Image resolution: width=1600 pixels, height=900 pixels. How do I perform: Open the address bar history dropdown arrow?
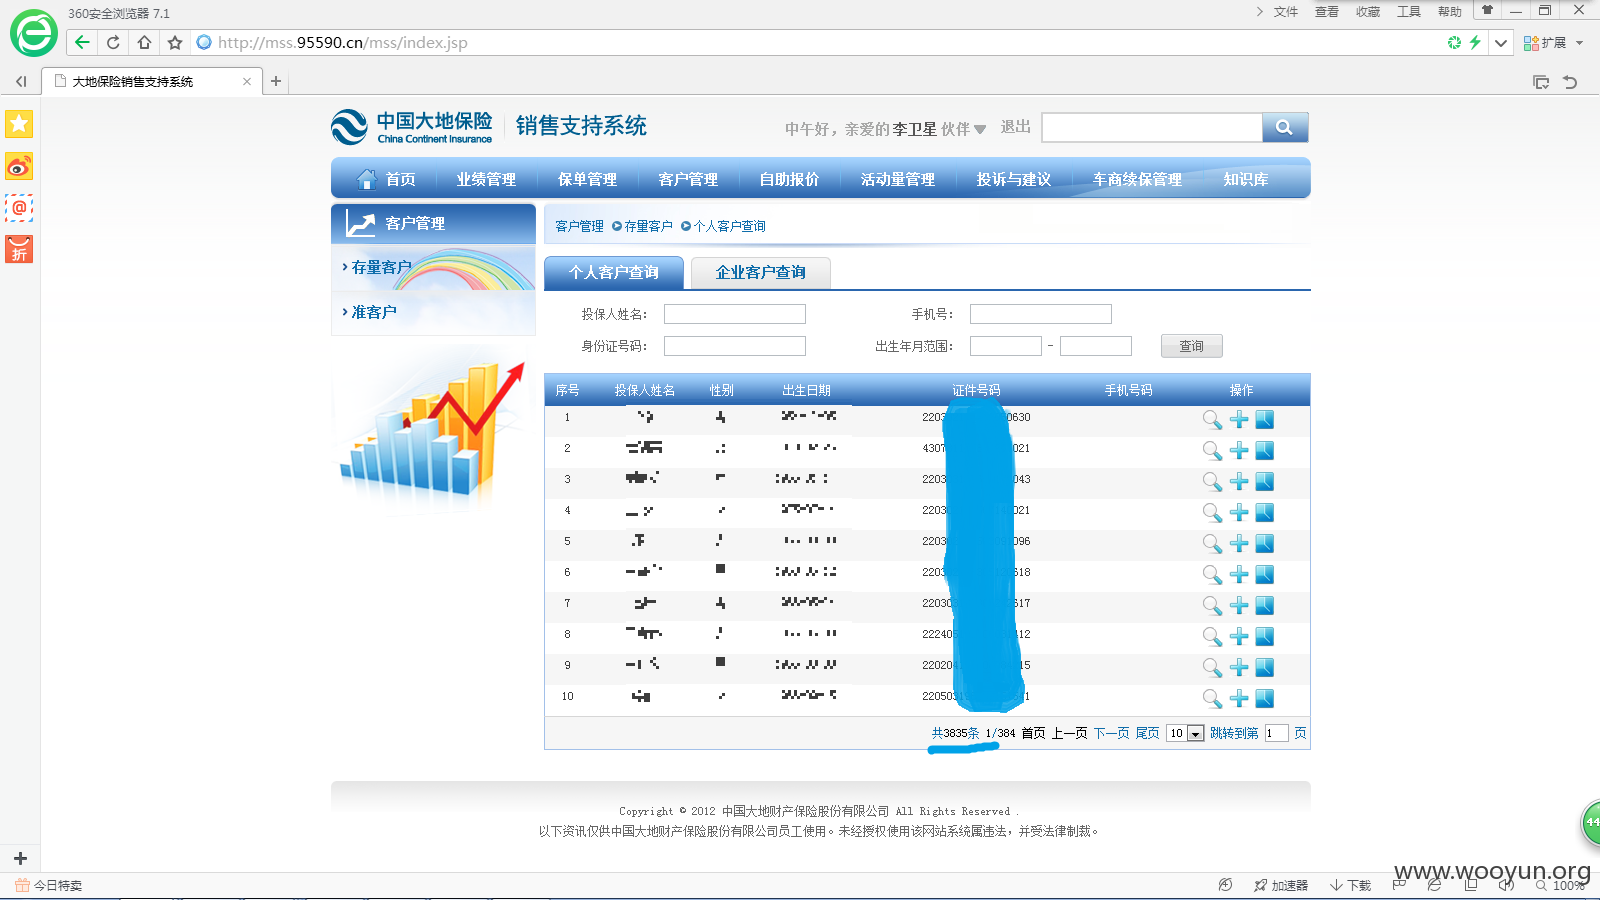1501,43
